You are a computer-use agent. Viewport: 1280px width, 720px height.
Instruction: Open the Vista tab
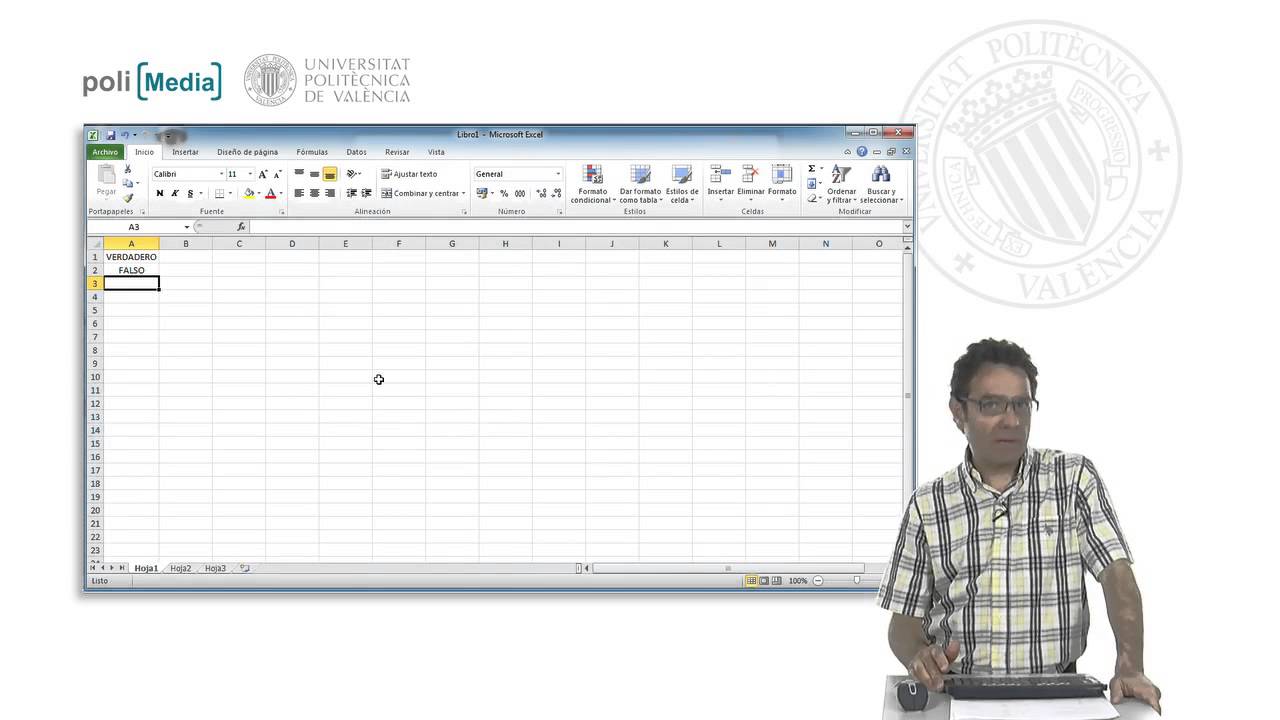click(436, 152)
